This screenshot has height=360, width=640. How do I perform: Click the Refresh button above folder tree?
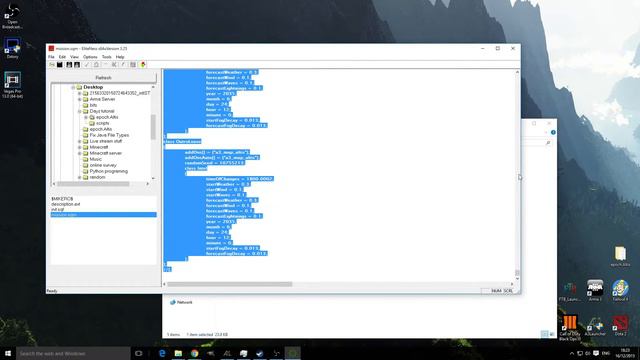coord(103,78)
